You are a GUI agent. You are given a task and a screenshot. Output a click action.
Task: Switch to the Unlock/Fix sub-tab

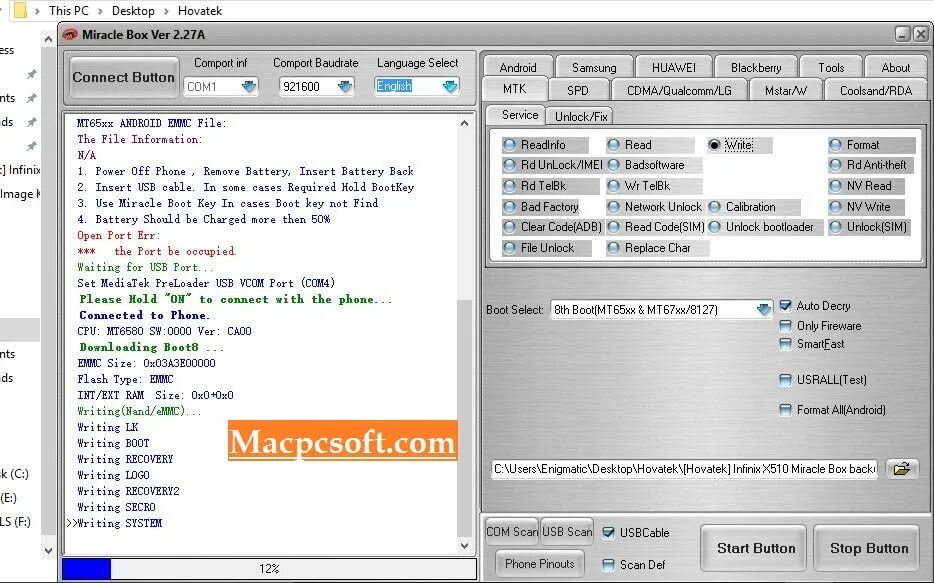pyautogui.click(x=581, y=116)
